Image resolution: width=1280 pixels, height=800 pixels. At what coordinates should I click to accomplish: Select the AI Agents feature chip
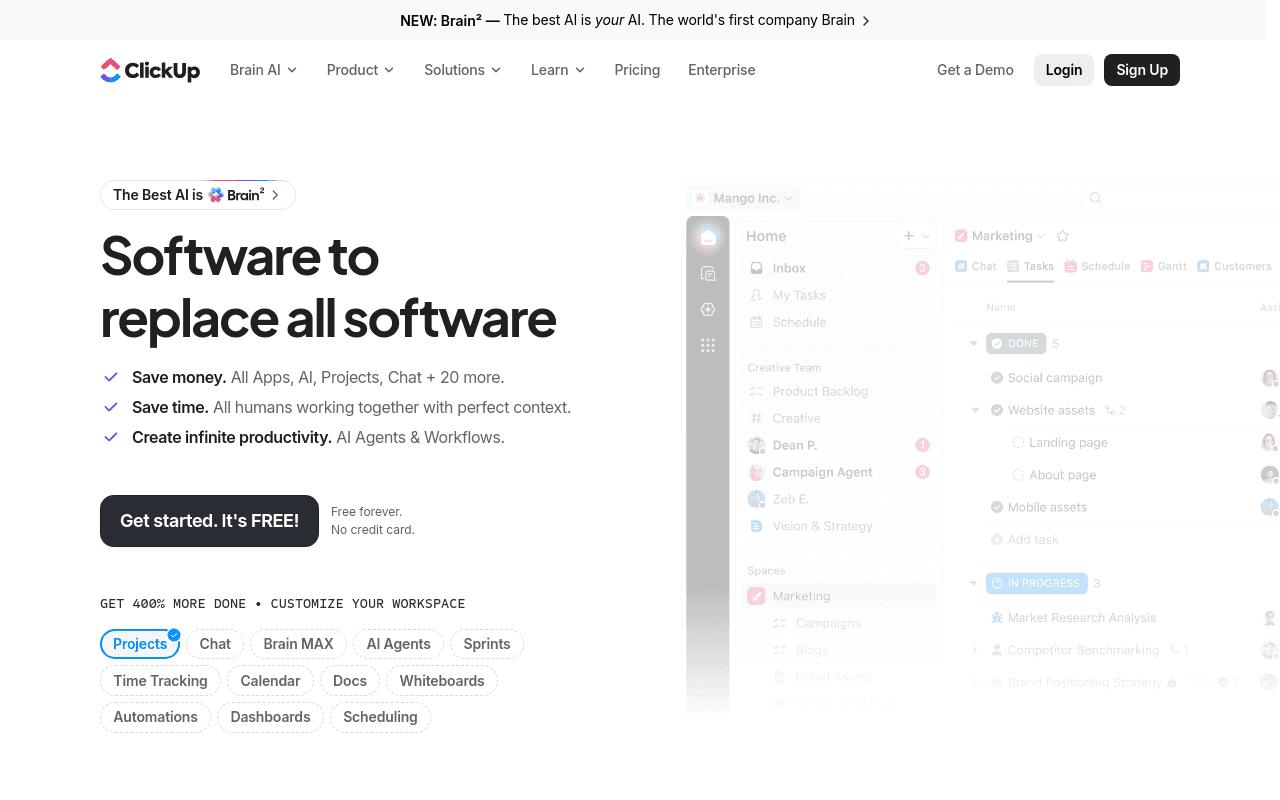(398, 644)
